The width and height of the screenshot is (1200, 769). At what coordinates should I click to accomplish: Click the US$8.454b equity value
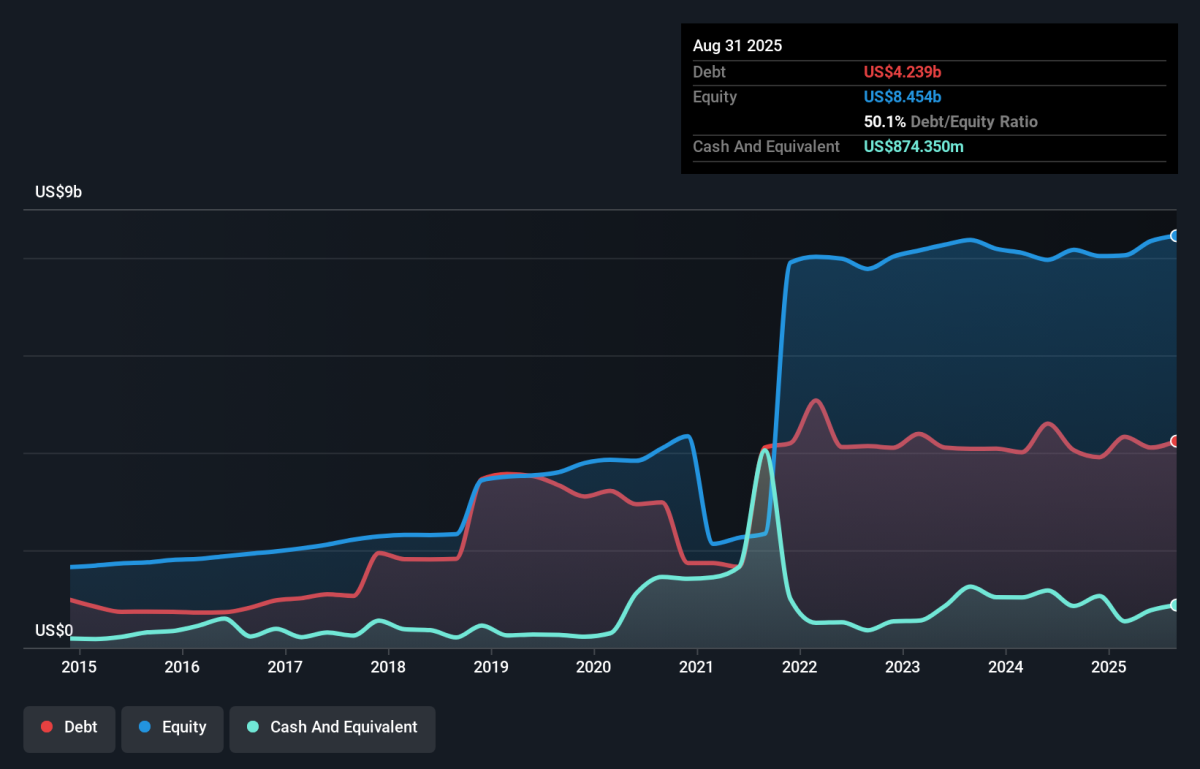[902, 97]
